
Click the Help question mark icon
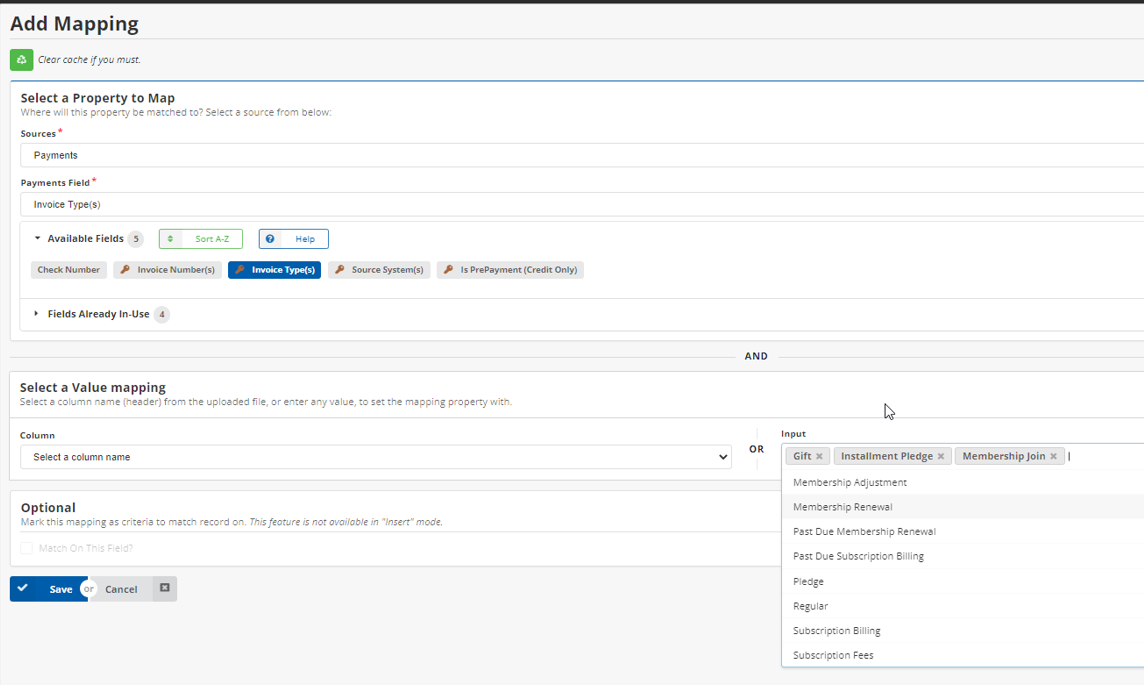[270, 240]
